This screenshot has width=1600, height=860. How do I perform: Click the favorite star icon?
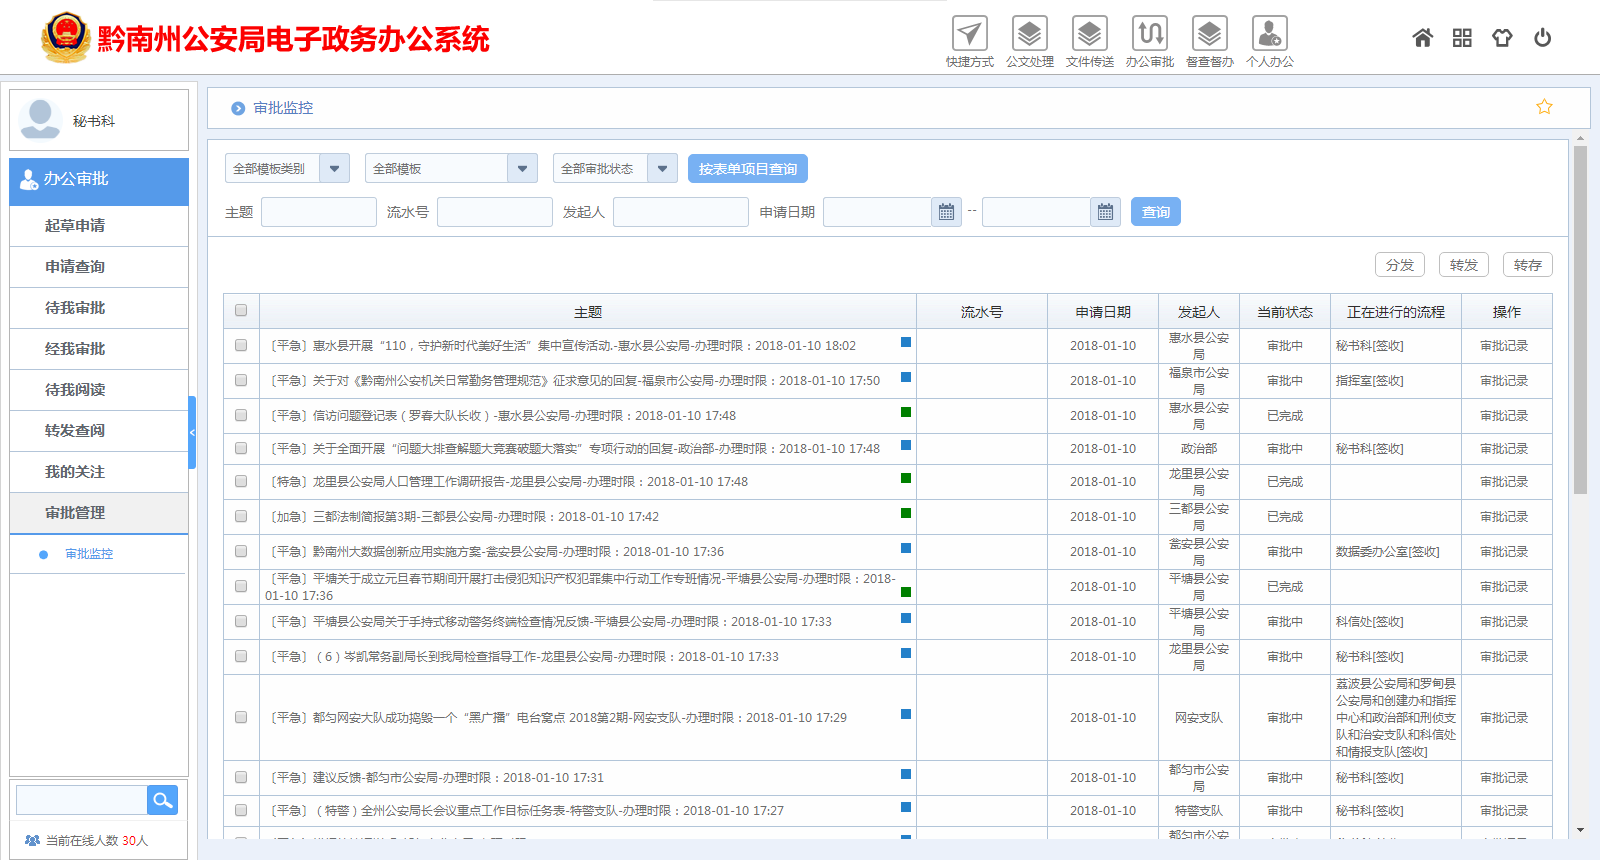[x=1544, y=107]
